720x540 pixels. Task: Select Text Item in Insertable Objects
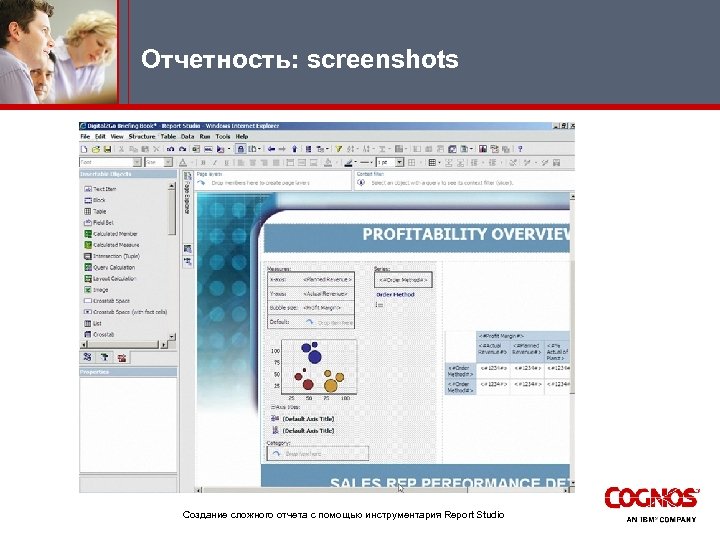pyautogui.click(x=100, y=189)
